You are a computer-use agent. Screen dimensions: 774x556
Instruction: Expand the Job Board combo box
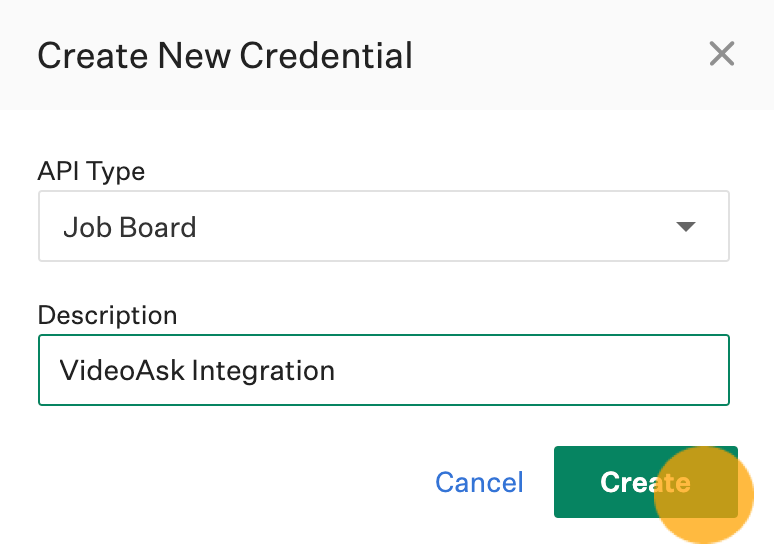pos(384,226)
